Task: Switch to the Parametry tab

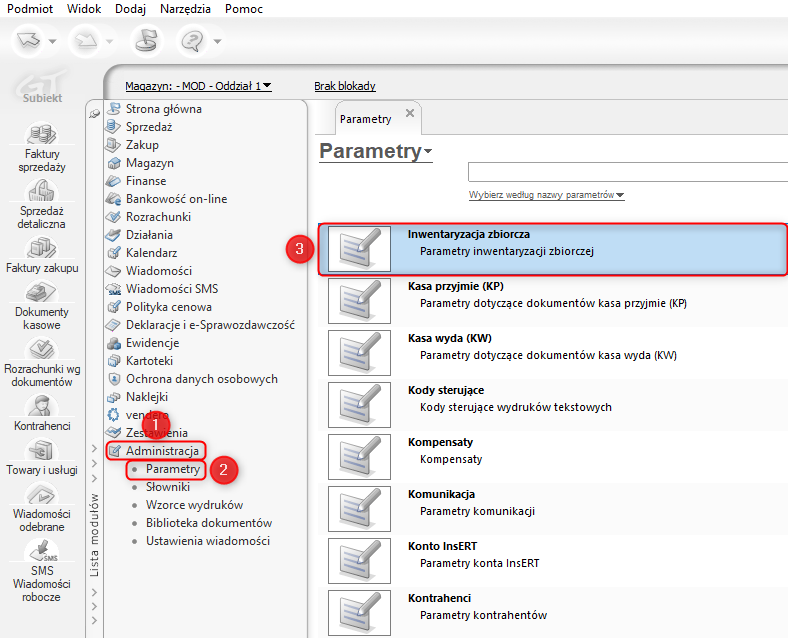Action: pyautogui.click(x=365, y=119)
